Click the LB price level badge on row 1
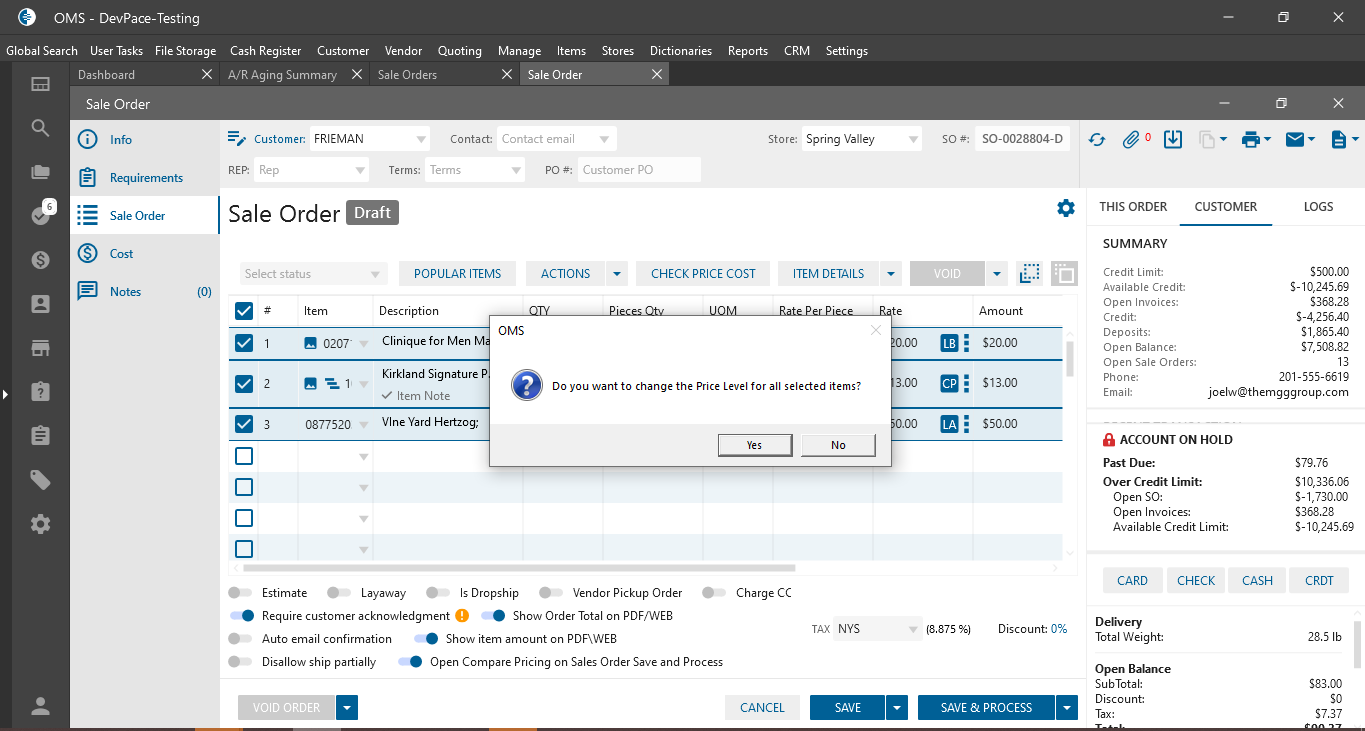Image resolution: width=1365 pixels, height=731 pixels. click(x=949, y=343)
